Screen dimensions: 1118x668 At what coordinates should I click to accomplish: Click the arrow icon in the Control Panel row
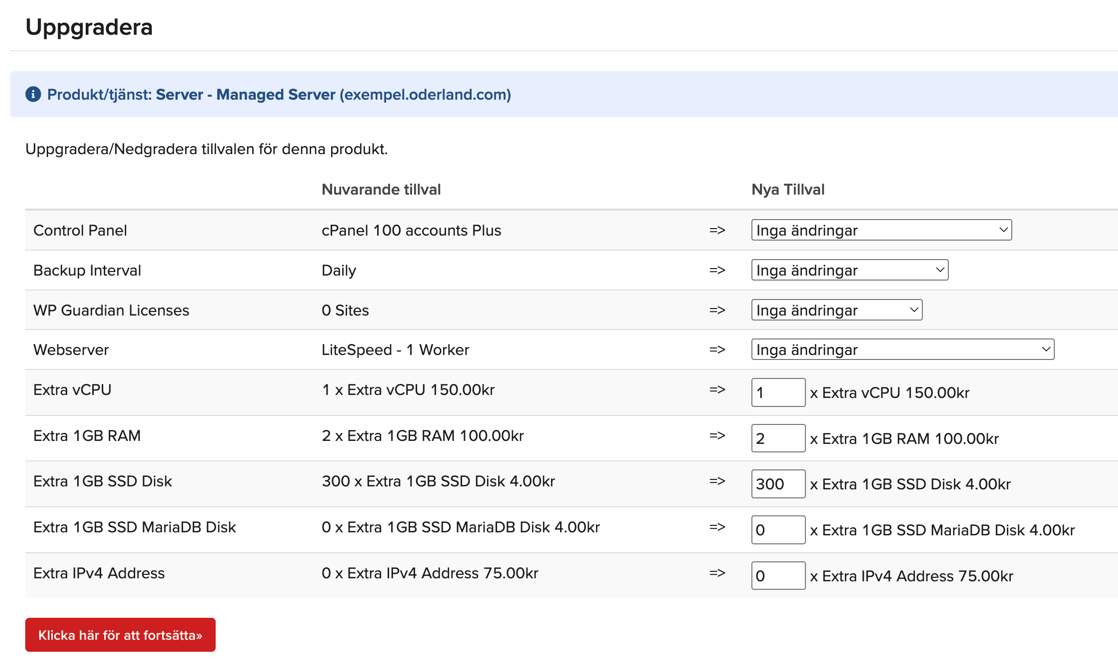click(717, 230)
